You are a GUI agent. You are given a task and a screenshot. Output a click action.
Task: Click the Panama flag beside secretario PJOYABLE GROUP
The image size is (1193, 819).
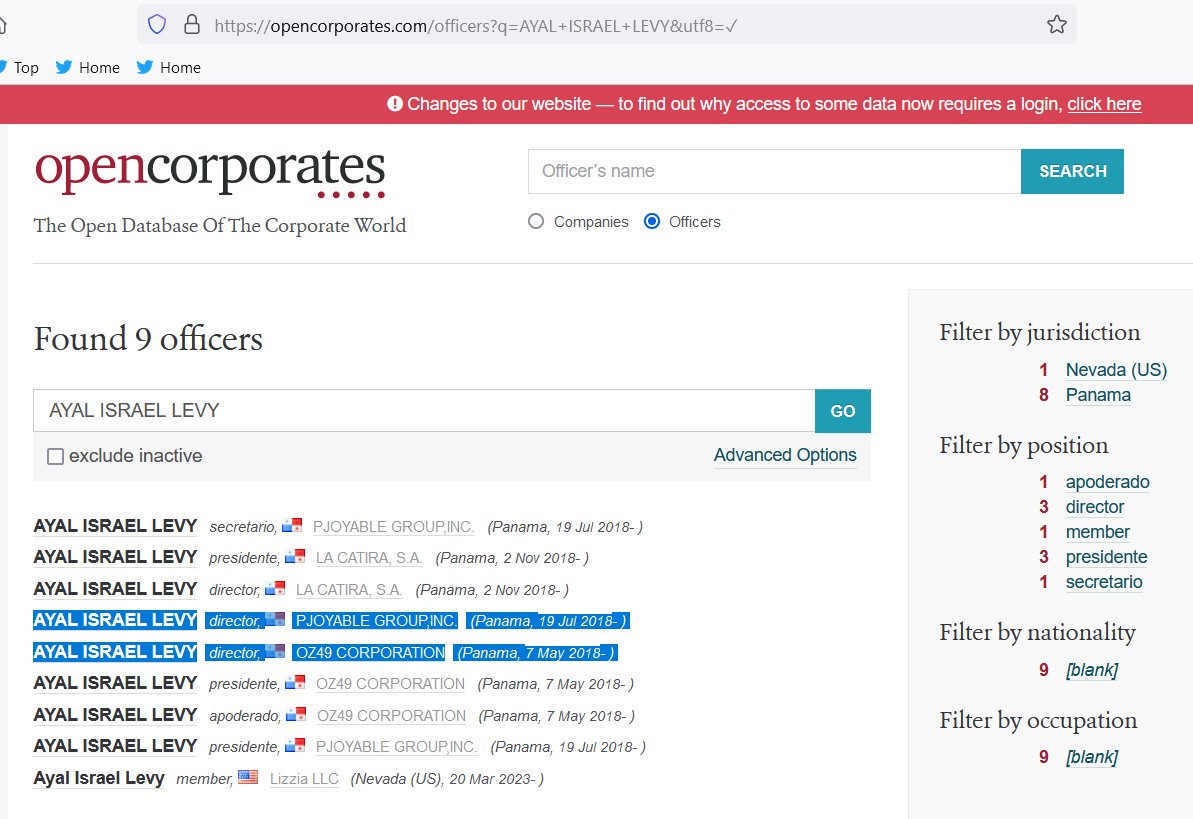click(291, 525)
